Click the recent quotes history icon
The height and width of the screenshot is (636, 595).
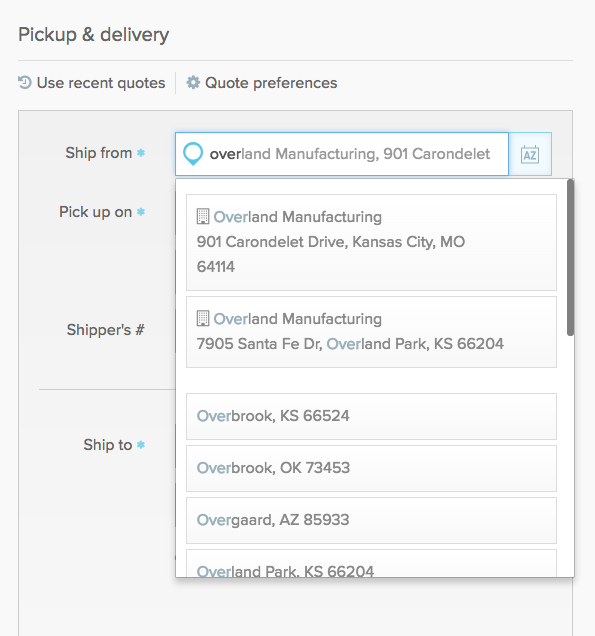tap(25, 82)
